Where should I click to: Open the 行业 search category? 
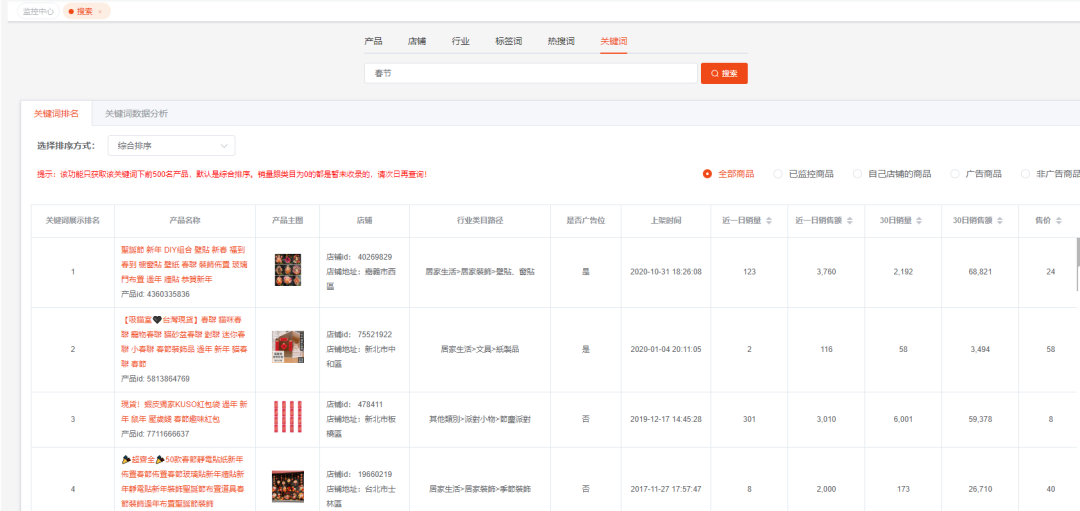(461, 41)
